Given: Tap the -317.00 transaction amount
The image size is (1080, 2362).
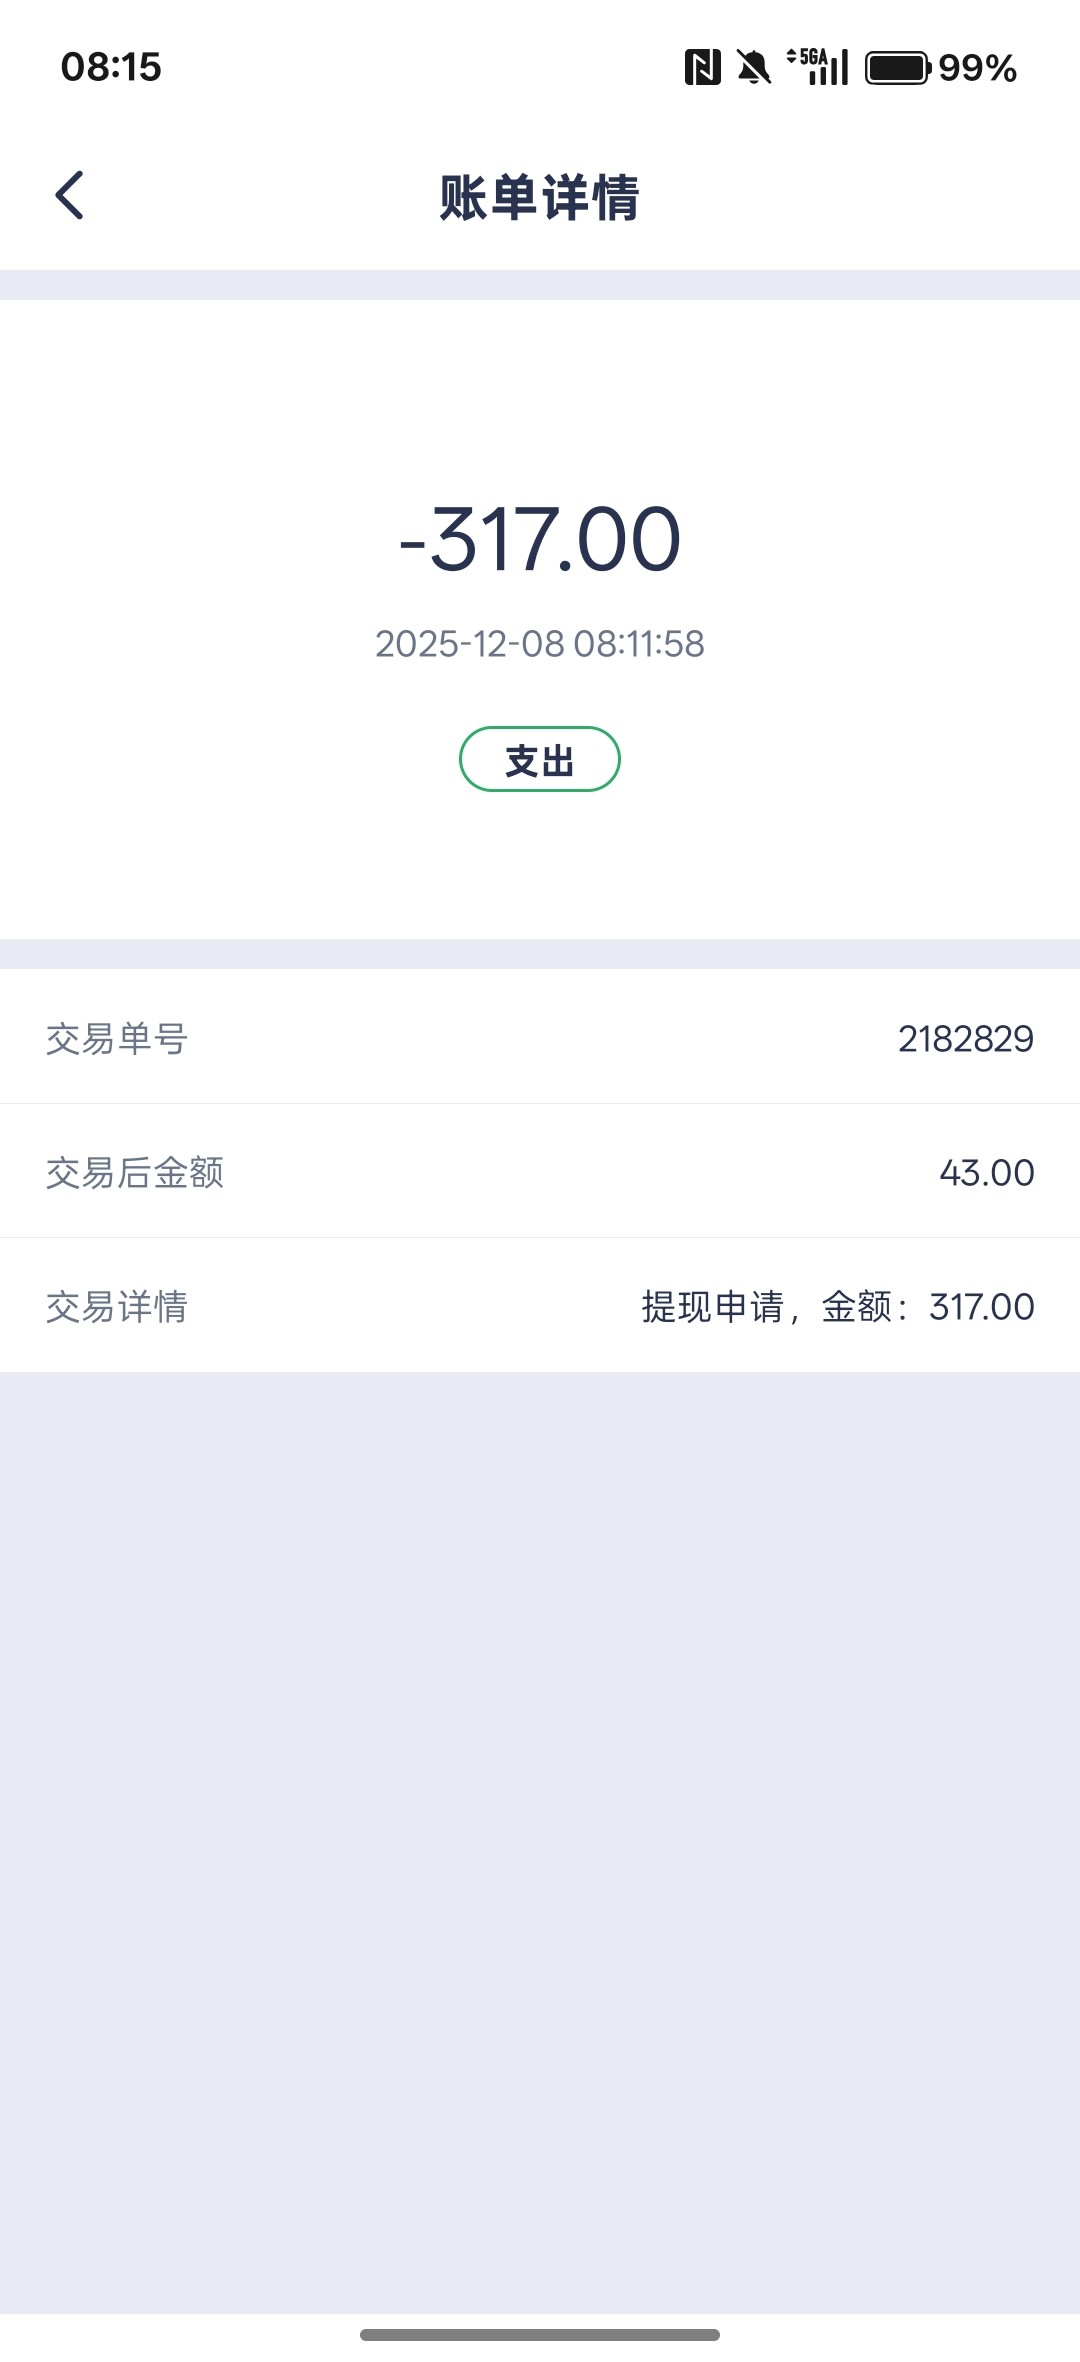Looking at the screenshot, I should (540, 540).
